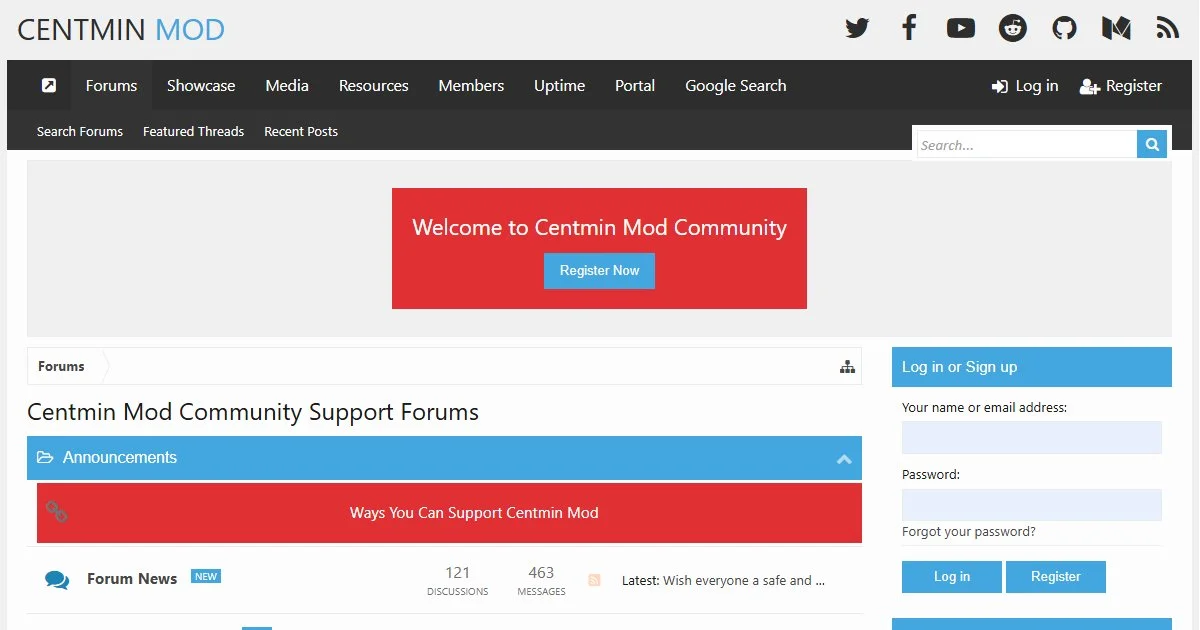Click the '121' discussions count
The height and width of the screenshot is (630, 1200).
coord(458,573)
